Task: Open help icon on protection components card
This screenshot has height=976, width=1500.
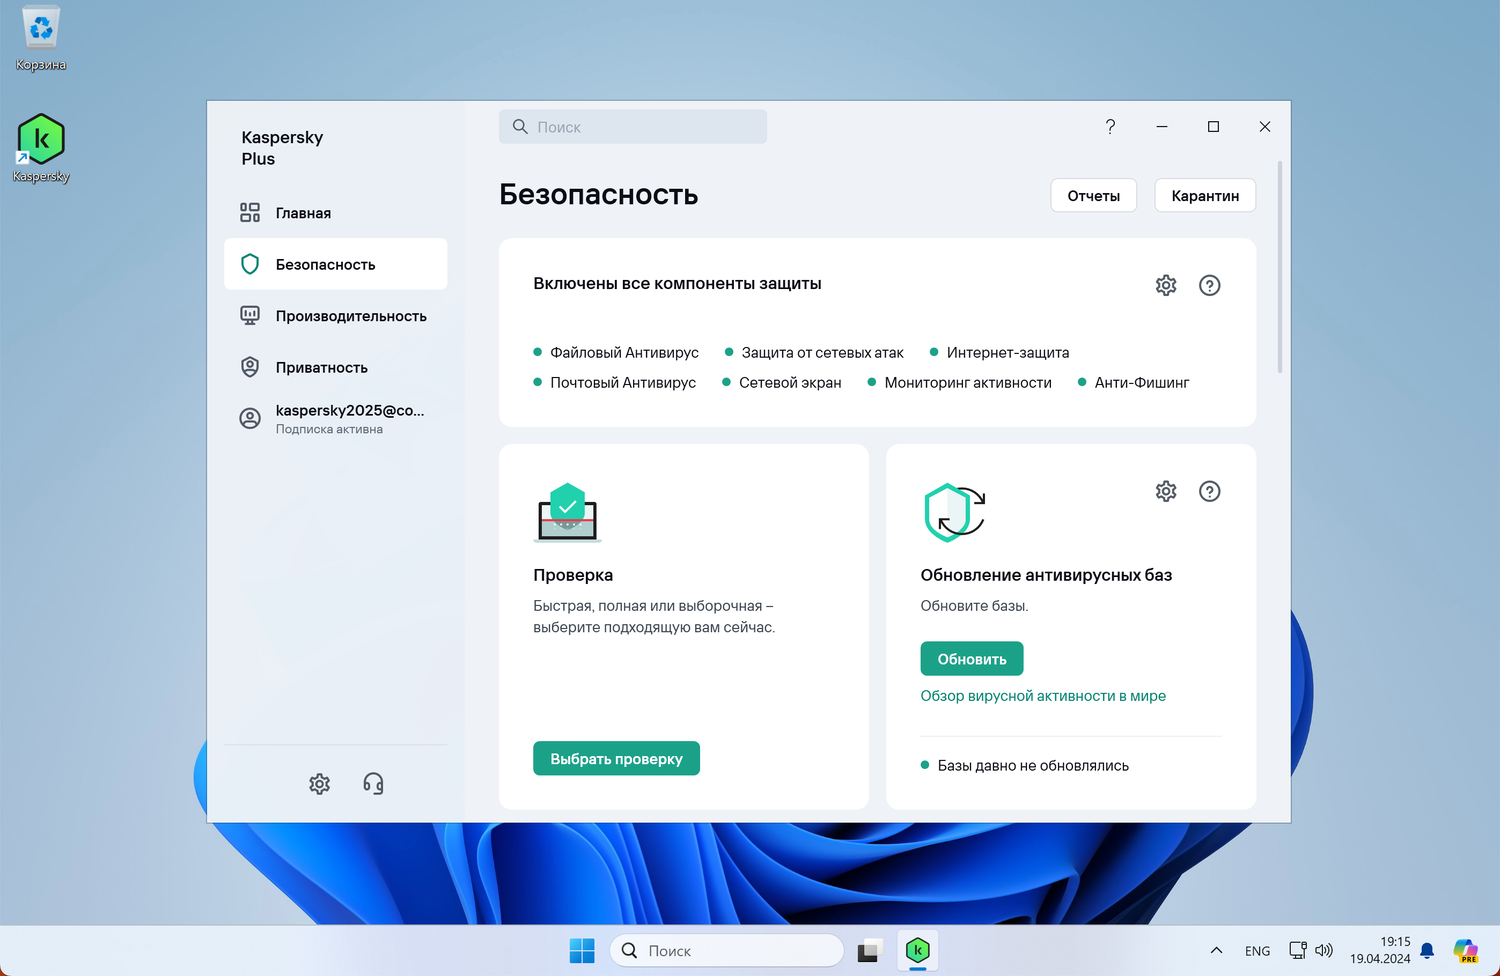Action: (x=1210, y=285)
